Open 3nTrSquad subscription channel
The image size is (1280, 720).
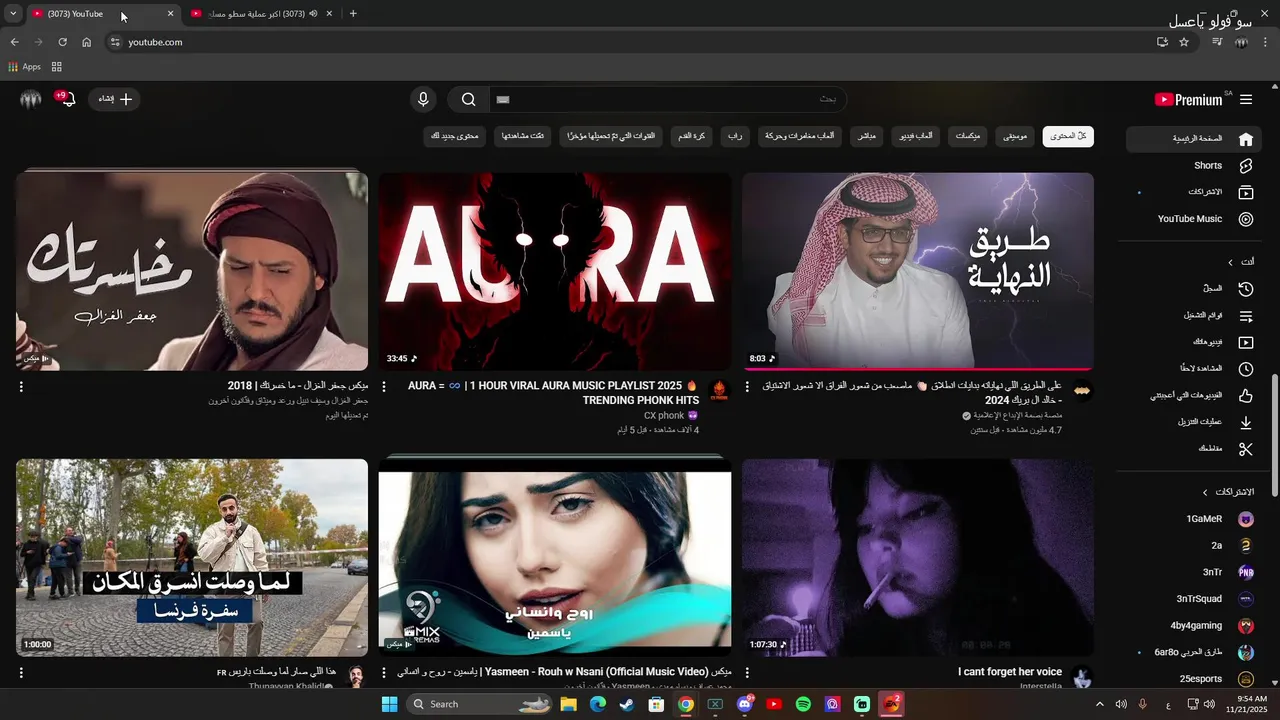click(1195, 599)
